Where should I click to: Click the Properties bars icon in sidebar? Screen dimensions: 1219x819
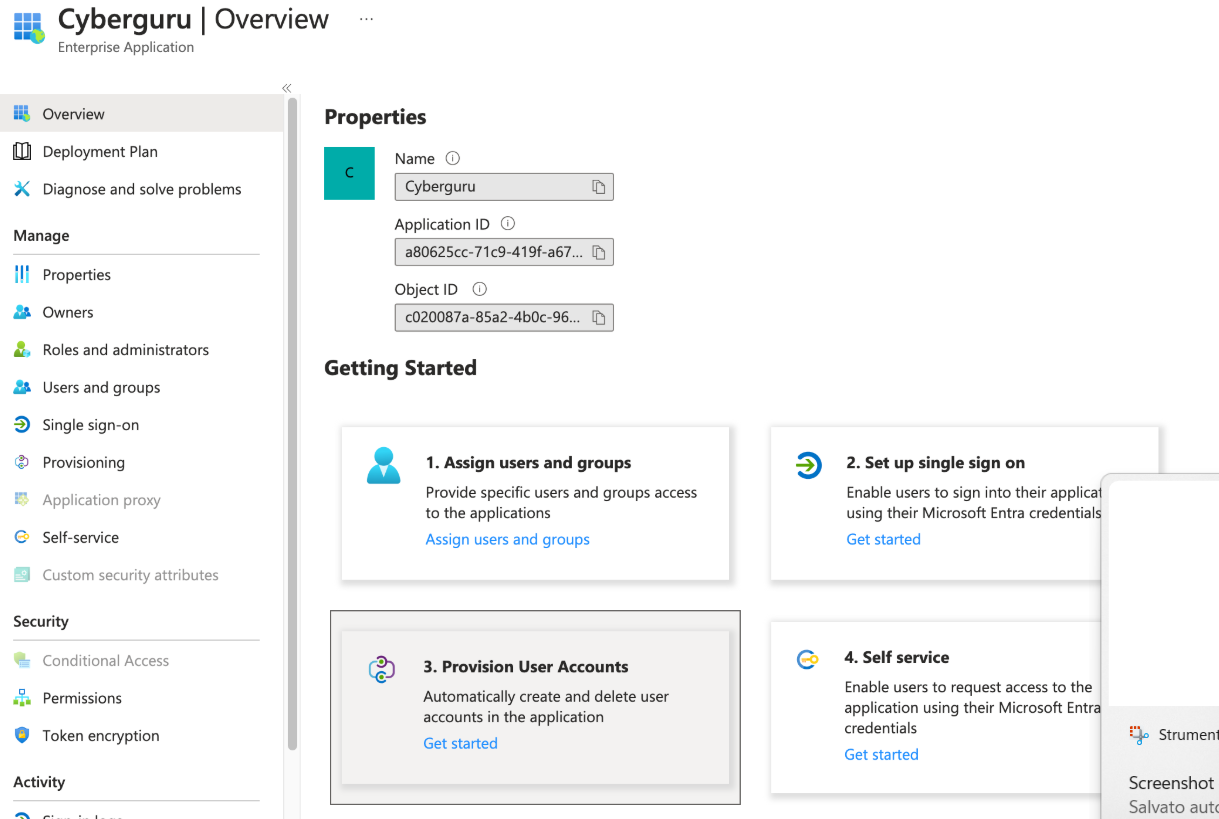click(x=22, y=274)
